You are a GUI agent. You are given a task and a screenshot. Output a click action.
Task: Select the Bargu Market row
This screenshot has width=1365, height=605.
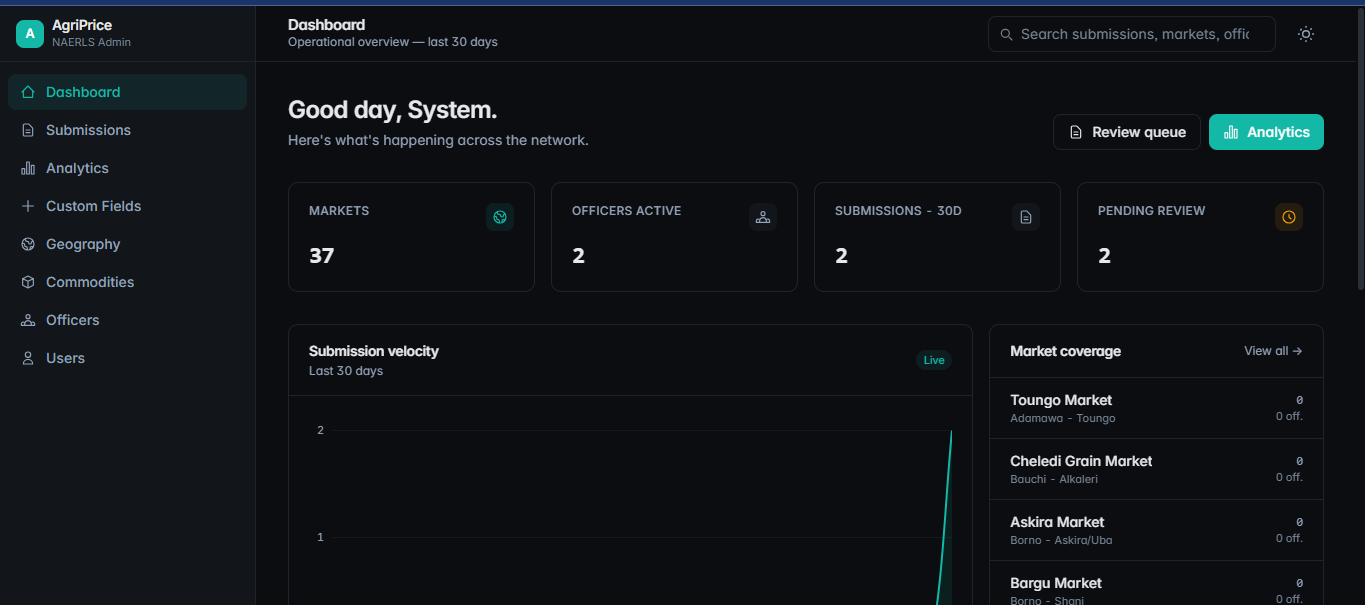[1156, 583]
